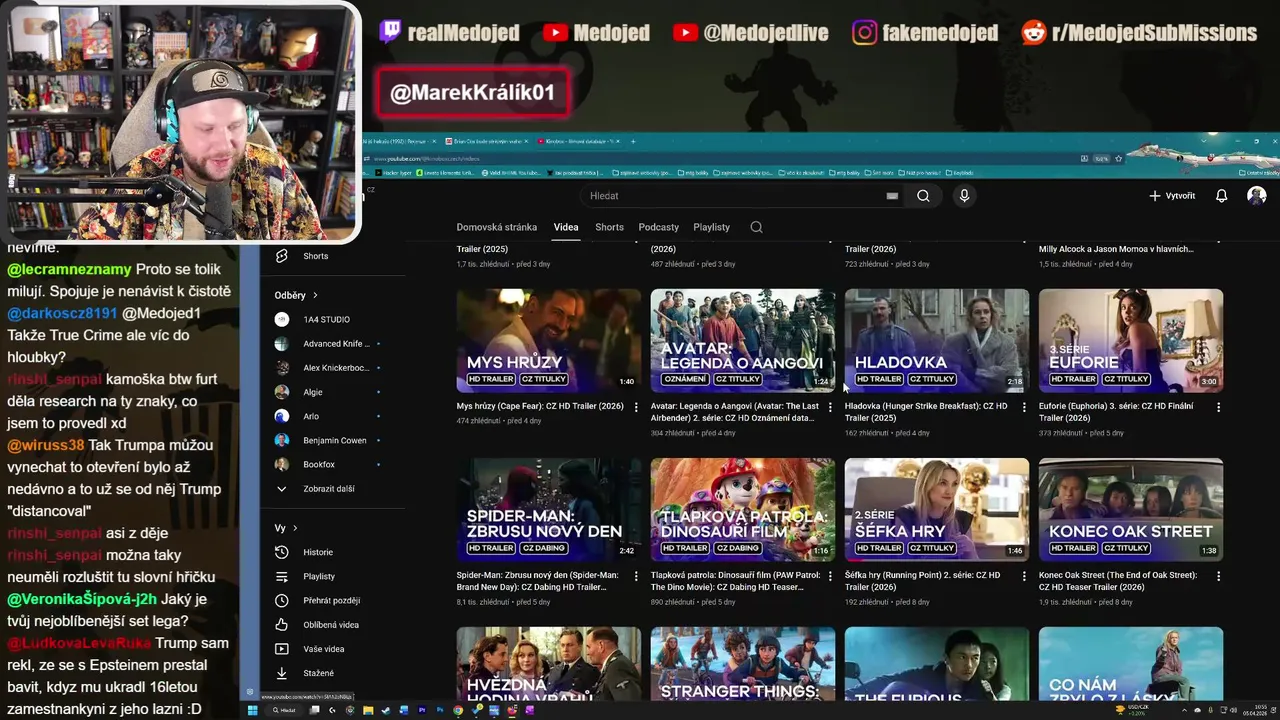Expand the Vy section chevron
This screenshot has height=720, width=1280.
click(295, 528)
